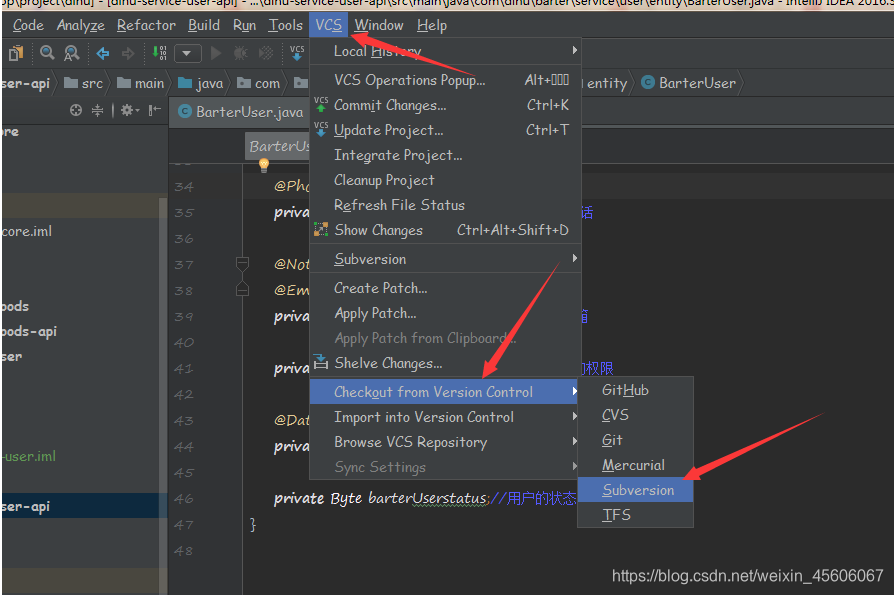This screenshot has width=894, height=595.
Task: Expand the Local History submenu
Action: point(445,51)
